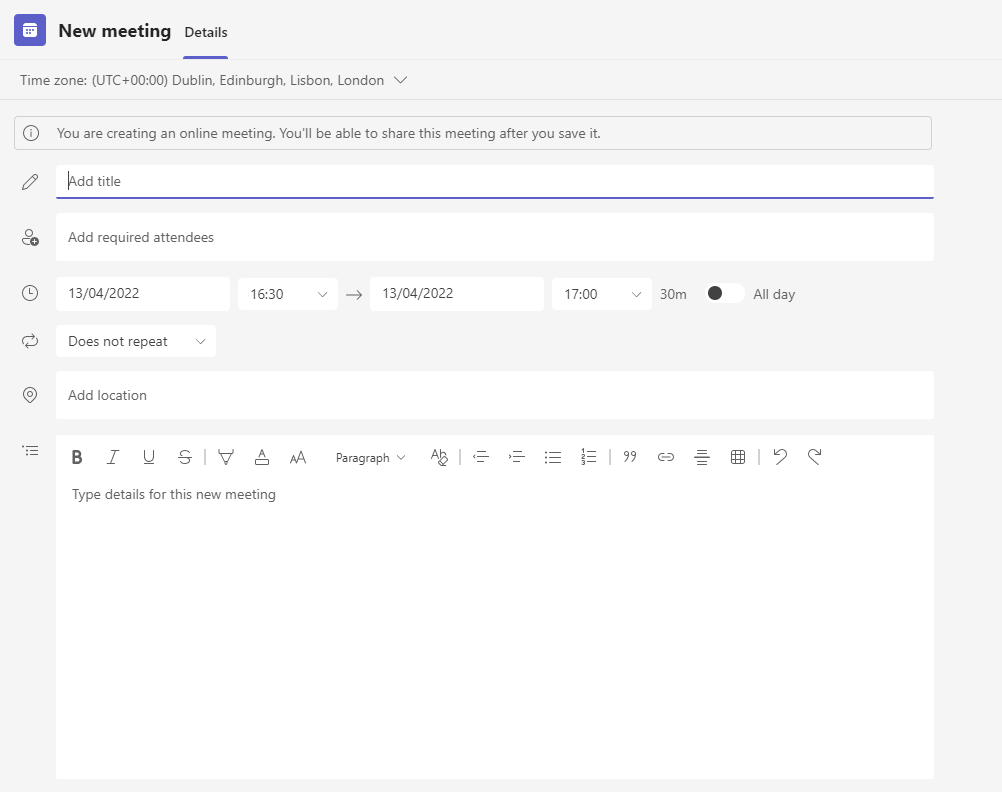Image resolution: width=1002 pixels, height=792 pixels.
Task: Insert a bulleted list
Action: point(553,457)
